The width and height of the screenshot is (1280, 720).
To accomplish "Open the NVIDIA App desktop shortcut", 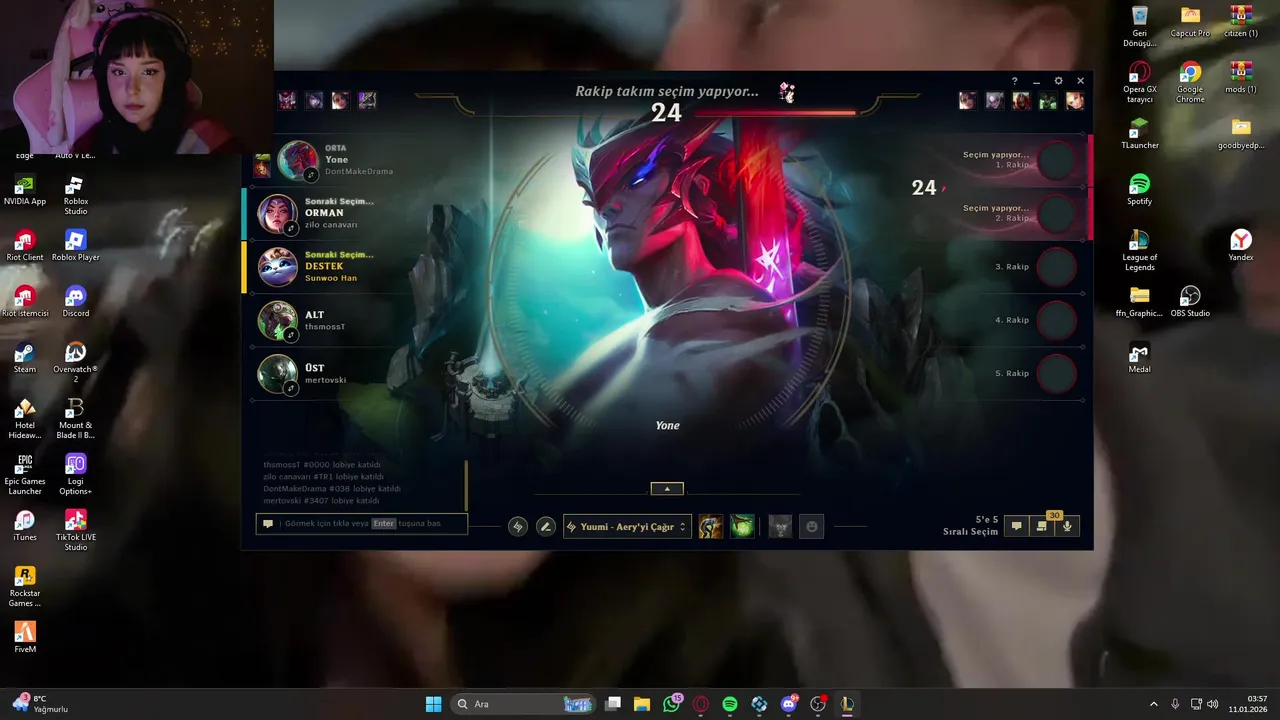I will tap(25, 190).
